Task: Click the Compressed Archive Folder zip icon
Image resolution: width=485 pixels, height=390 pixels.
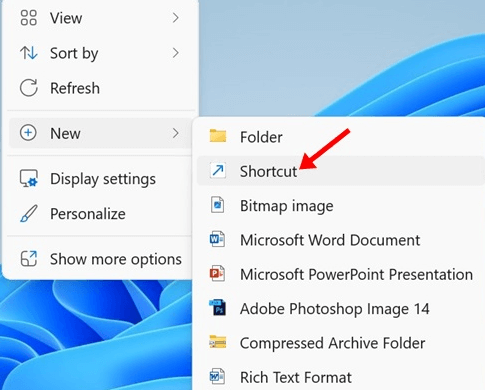Action: (x=218, y=342)
